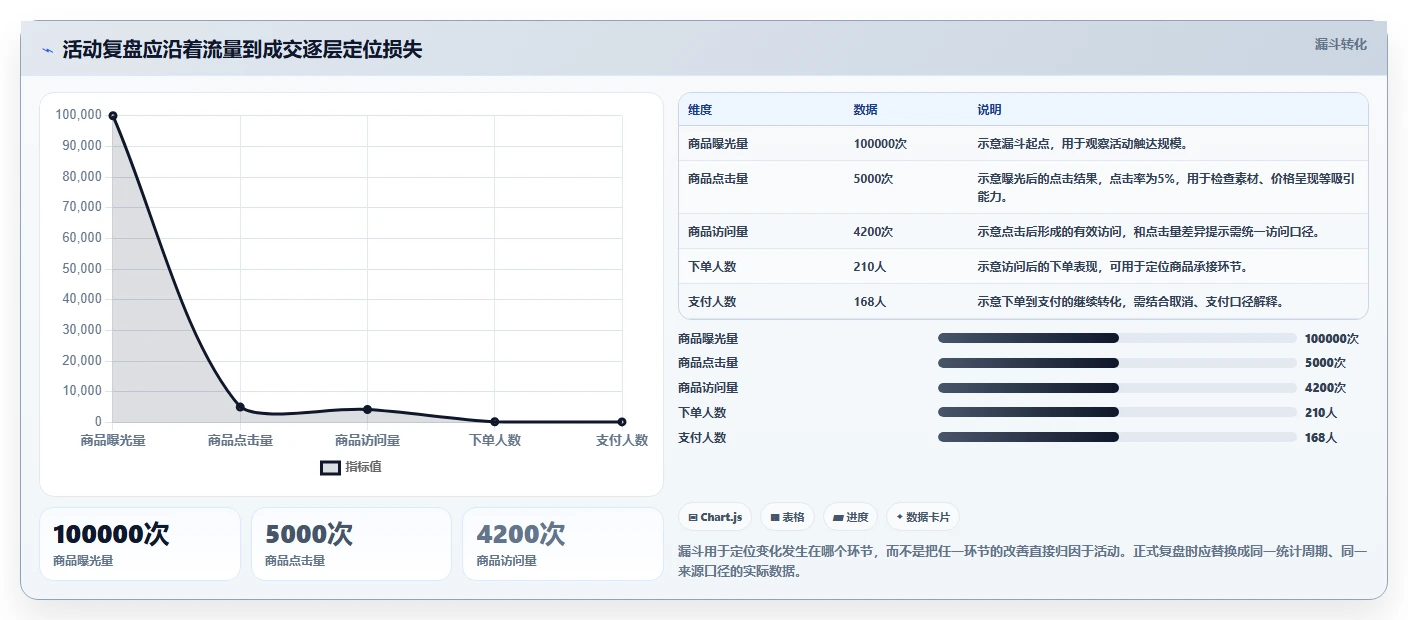Click the description mentioning 统一访问口径

[1151, 232]
